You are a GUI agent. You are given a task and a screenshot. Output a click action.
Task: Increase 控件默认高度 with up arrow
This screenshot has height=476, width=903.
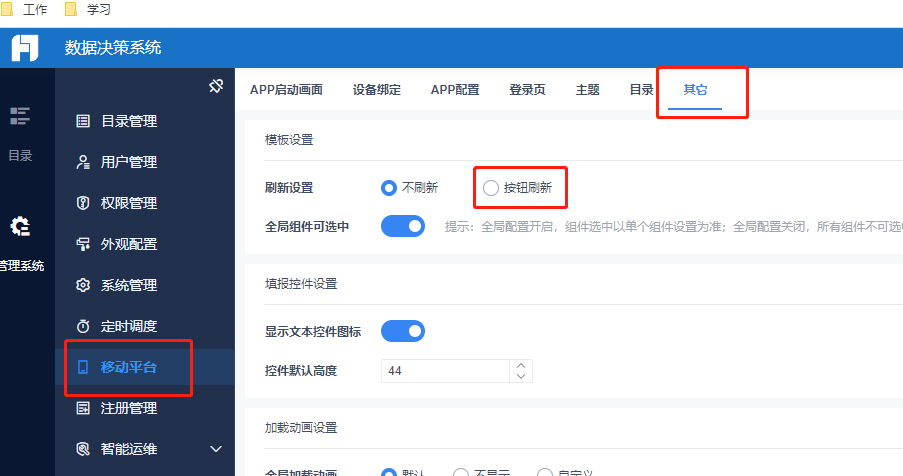521,365
